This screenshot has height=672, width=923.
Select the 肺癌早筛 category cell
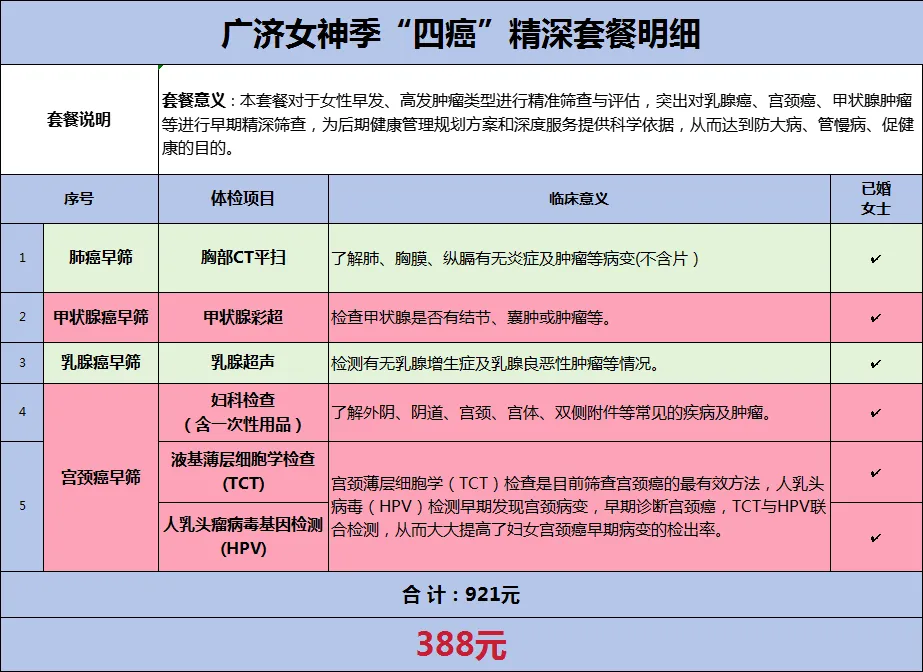click(x=100, y=258)
